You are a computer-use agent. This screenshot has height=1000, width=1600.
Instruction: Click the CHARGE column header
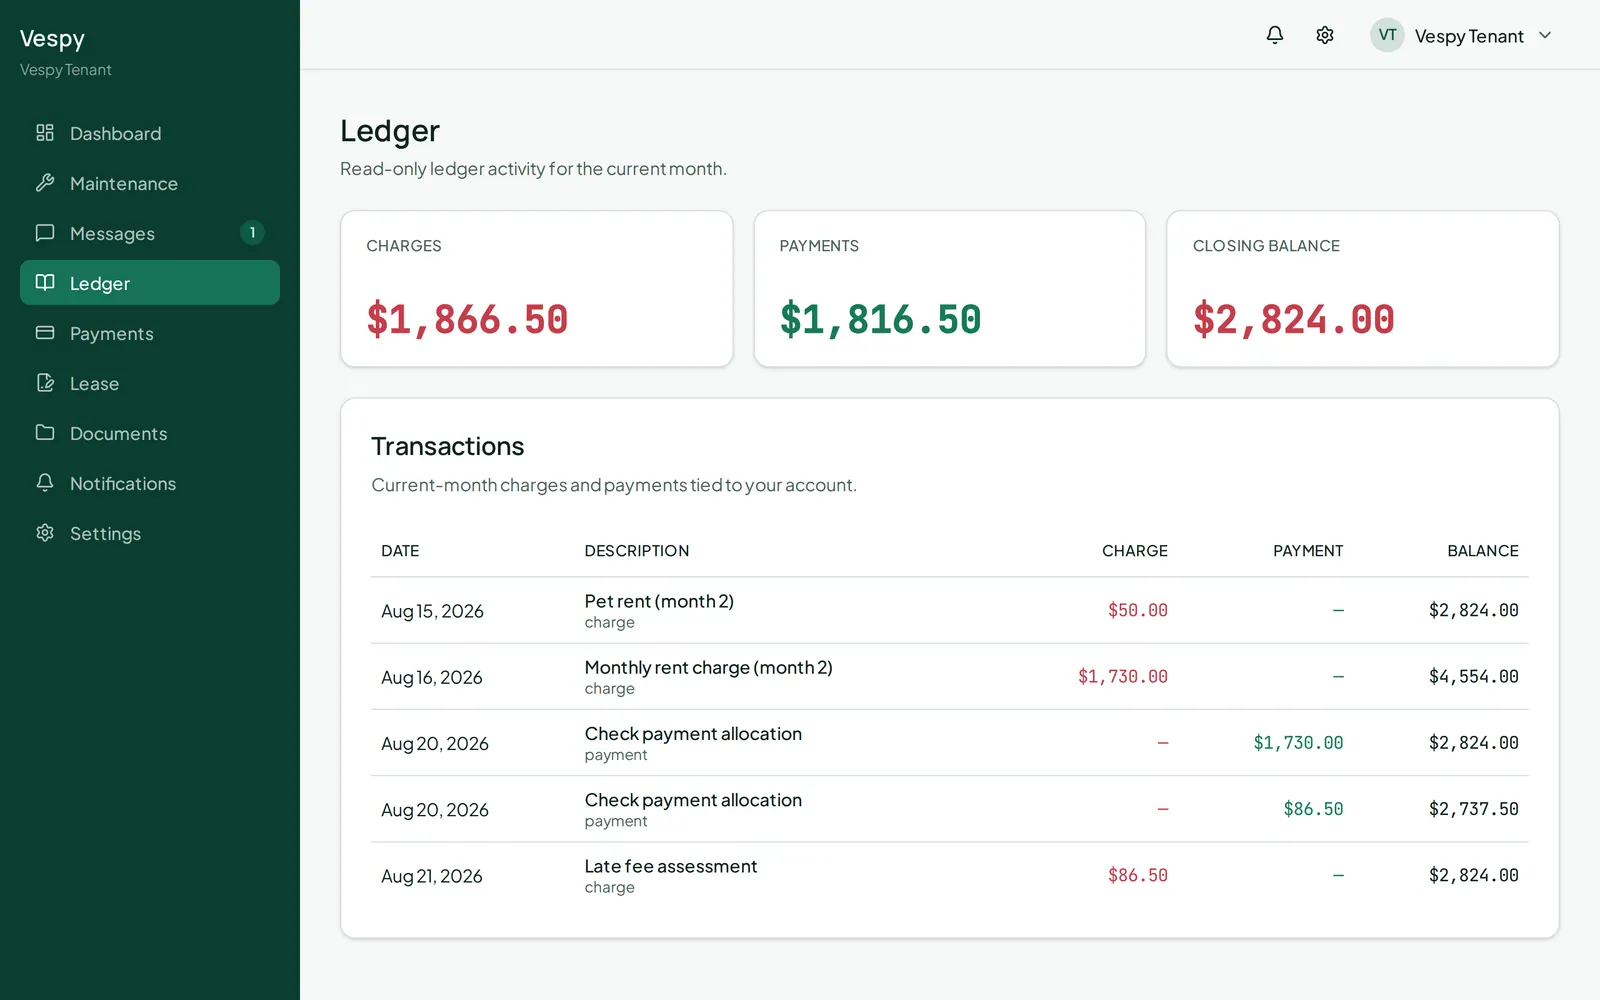click(1135, 551)
